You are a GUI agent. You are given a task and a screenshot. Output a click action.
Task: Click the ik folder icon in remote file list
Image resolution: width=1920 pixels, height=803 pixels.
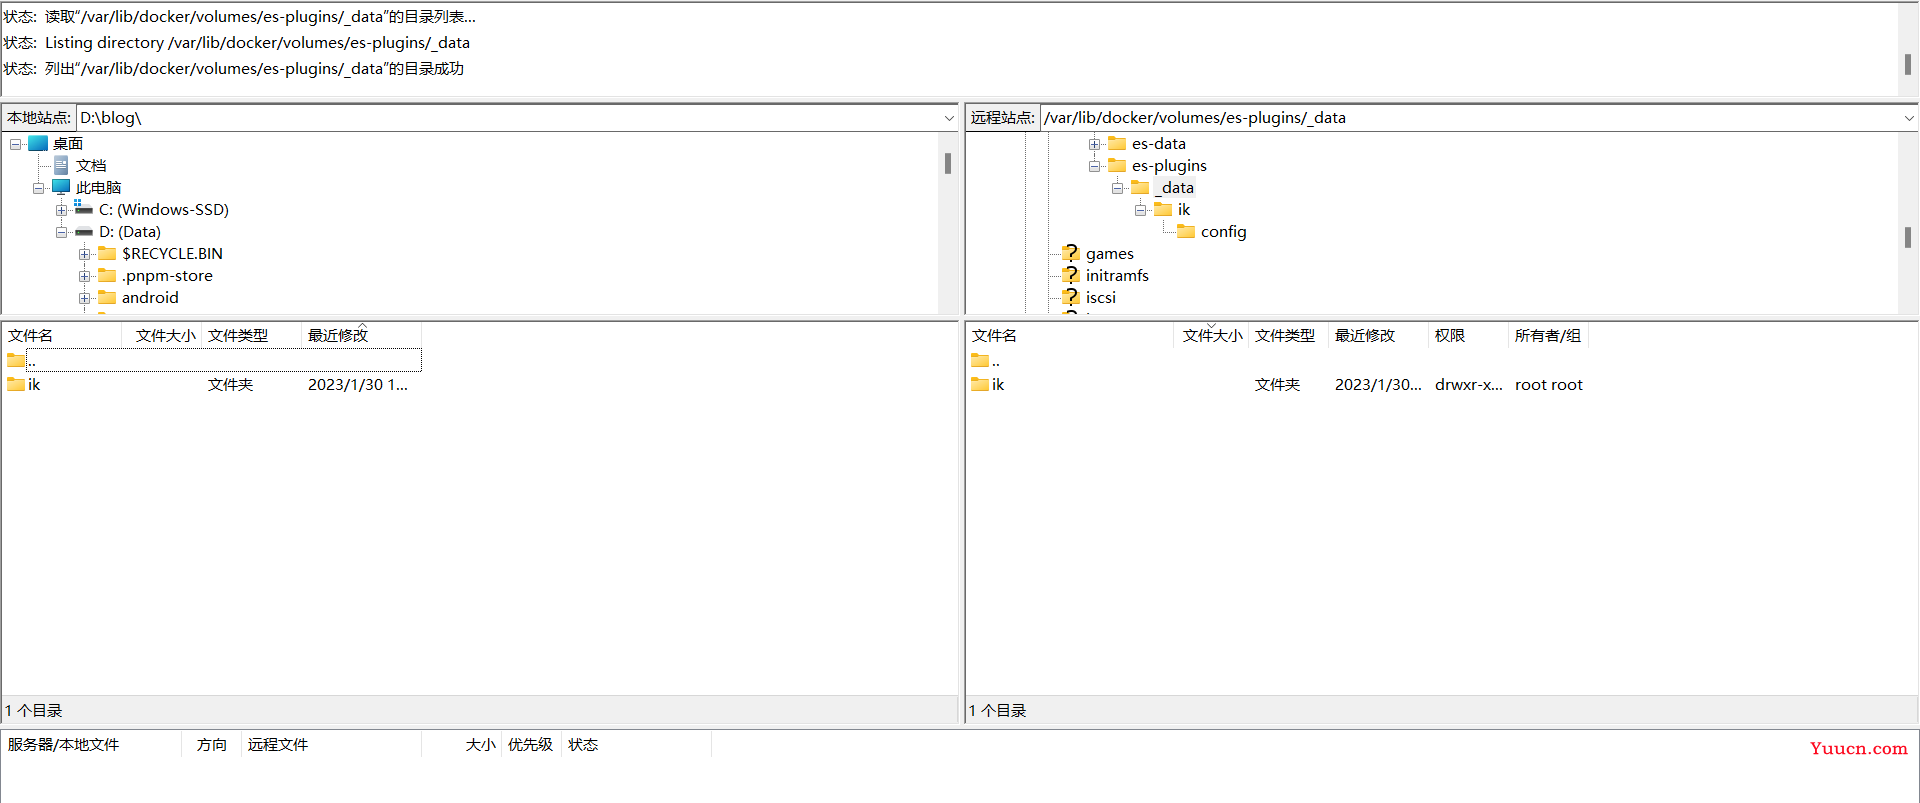coord(980,385)
